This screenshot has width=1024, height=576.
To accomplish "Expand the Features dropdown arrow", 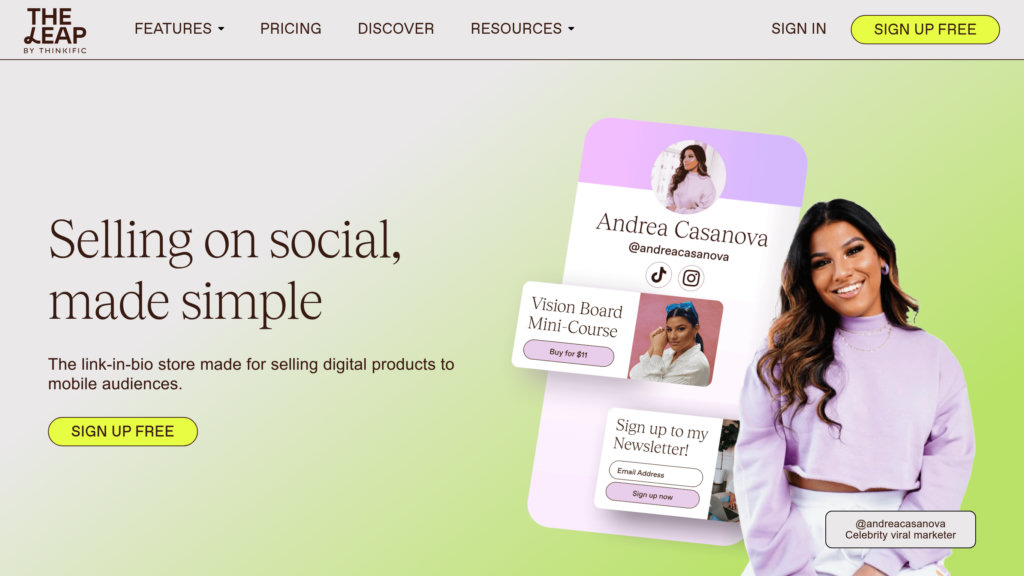I will (221, 29).
